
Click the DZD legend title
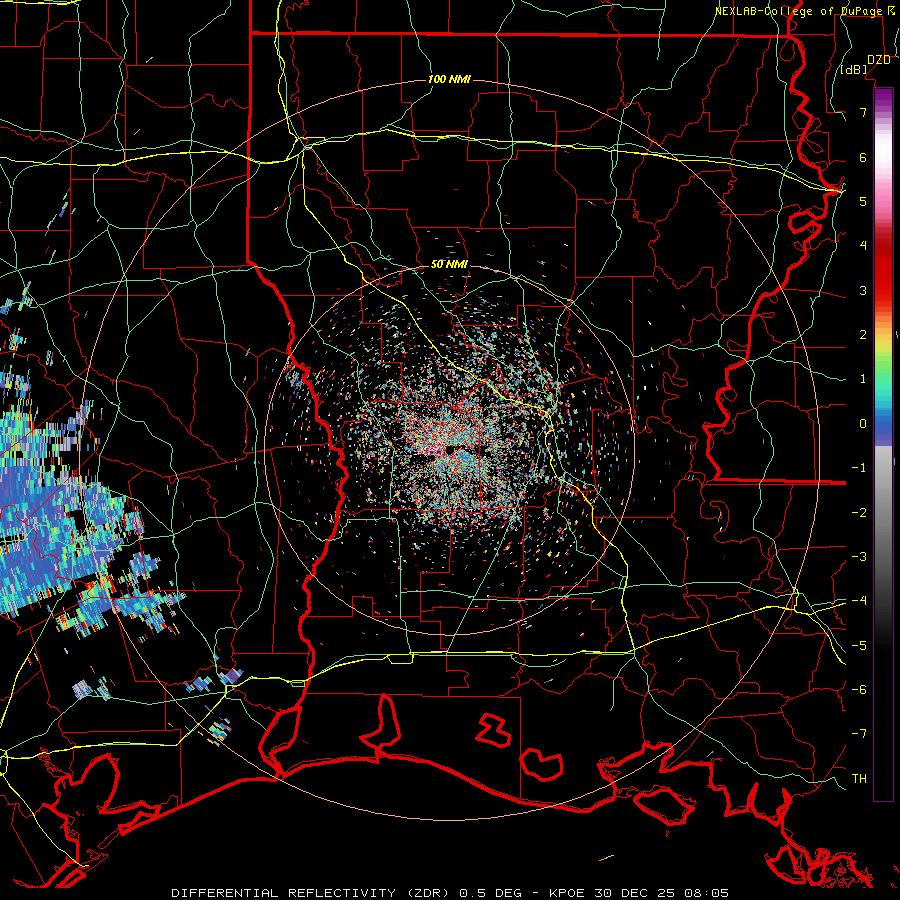(878, 59)
